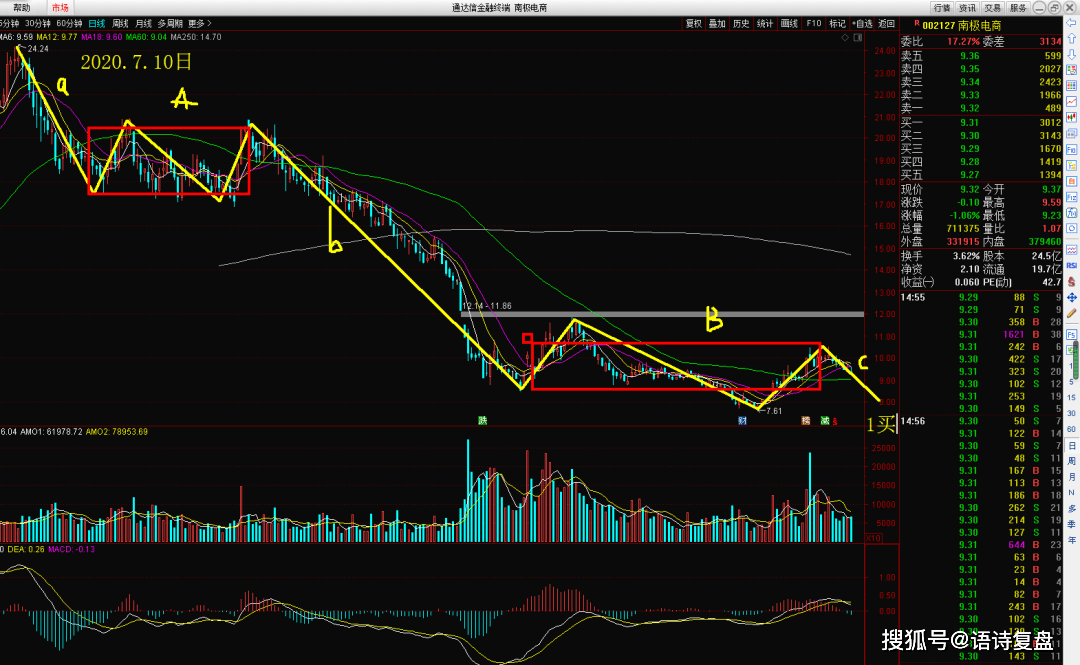Screen dimensions: 1080x665
Task: Click the panel layout icon above chart
Action: (857, 37)
